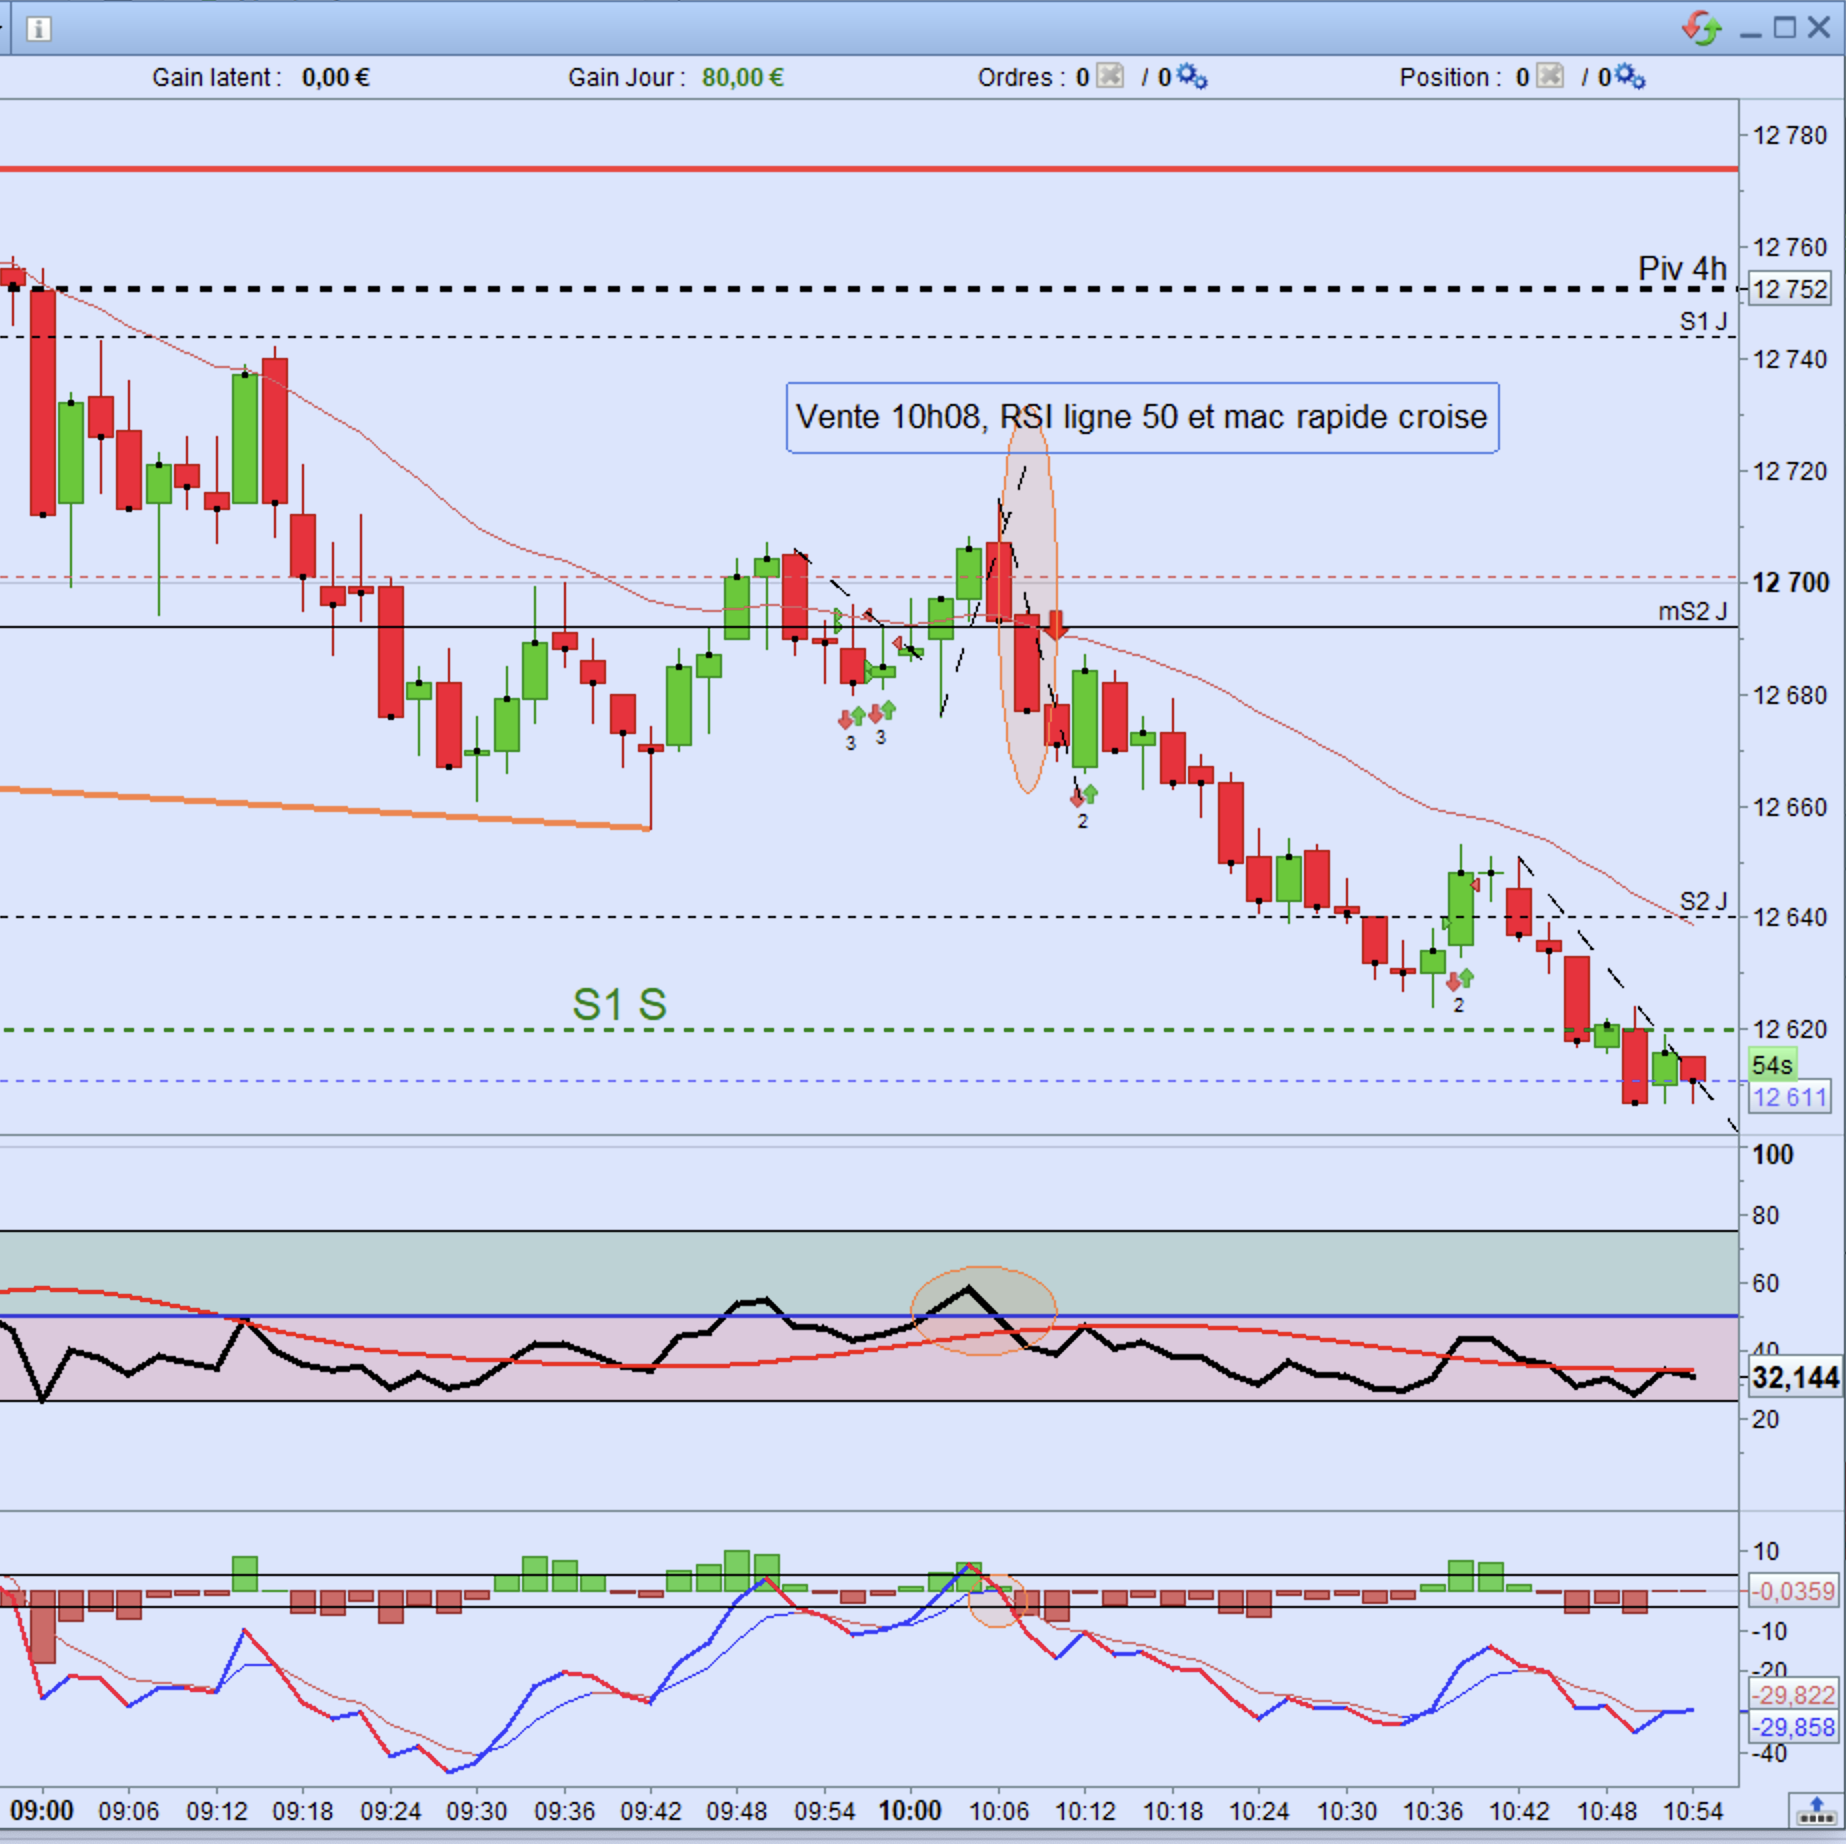Click the '09:00' time axis label

point(41,1811)
